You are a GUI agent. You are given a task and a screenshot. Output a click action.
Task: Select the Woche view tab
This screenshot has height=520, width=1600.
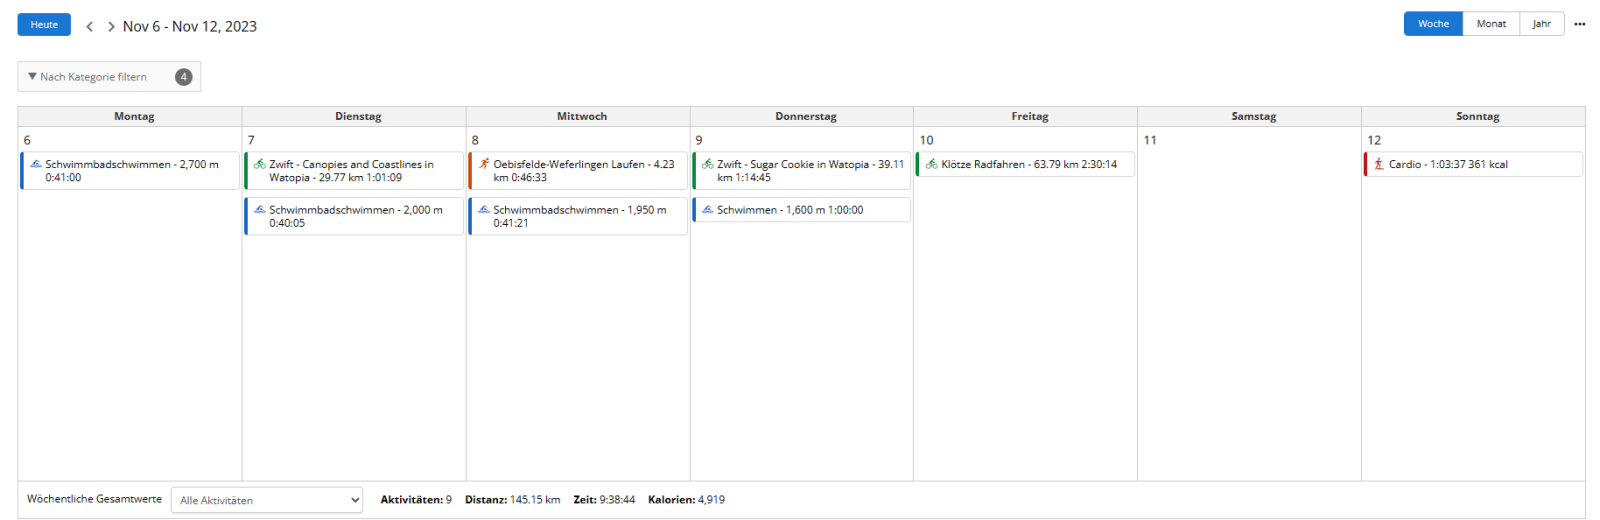1433,24
